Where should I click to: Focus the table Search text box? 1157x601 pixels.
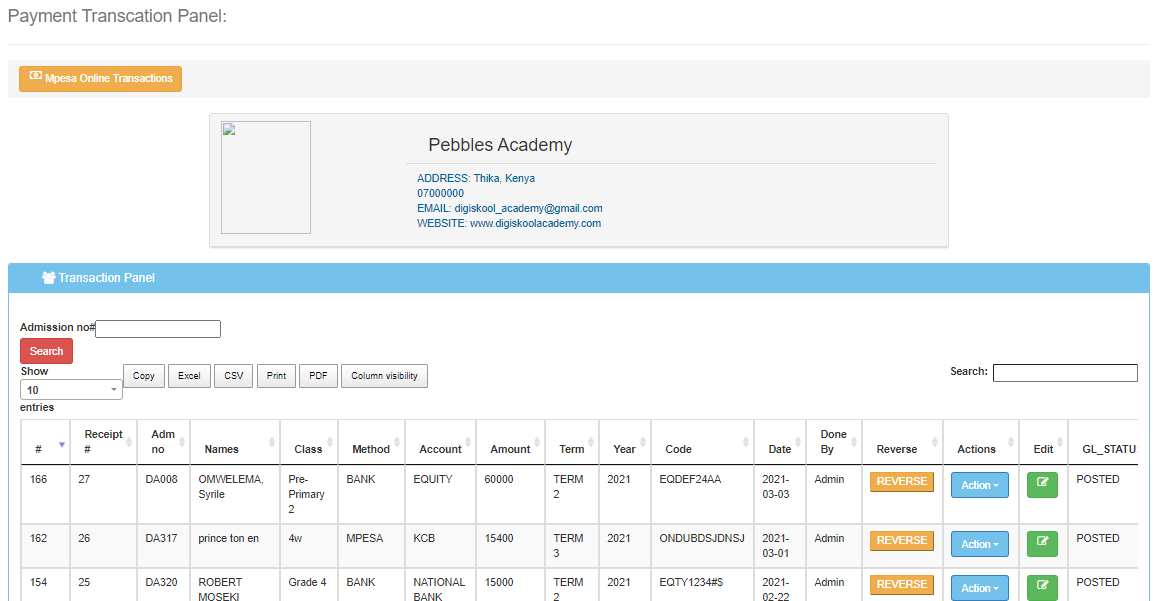[1064, 373]
